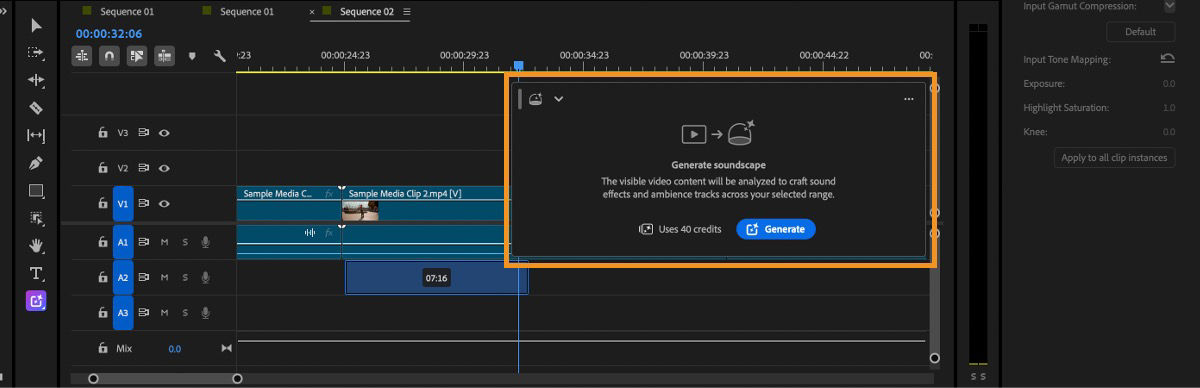Select the Rectangle tool
The width and height of the screenshot is (1200, 388).
tap(36, 190)
